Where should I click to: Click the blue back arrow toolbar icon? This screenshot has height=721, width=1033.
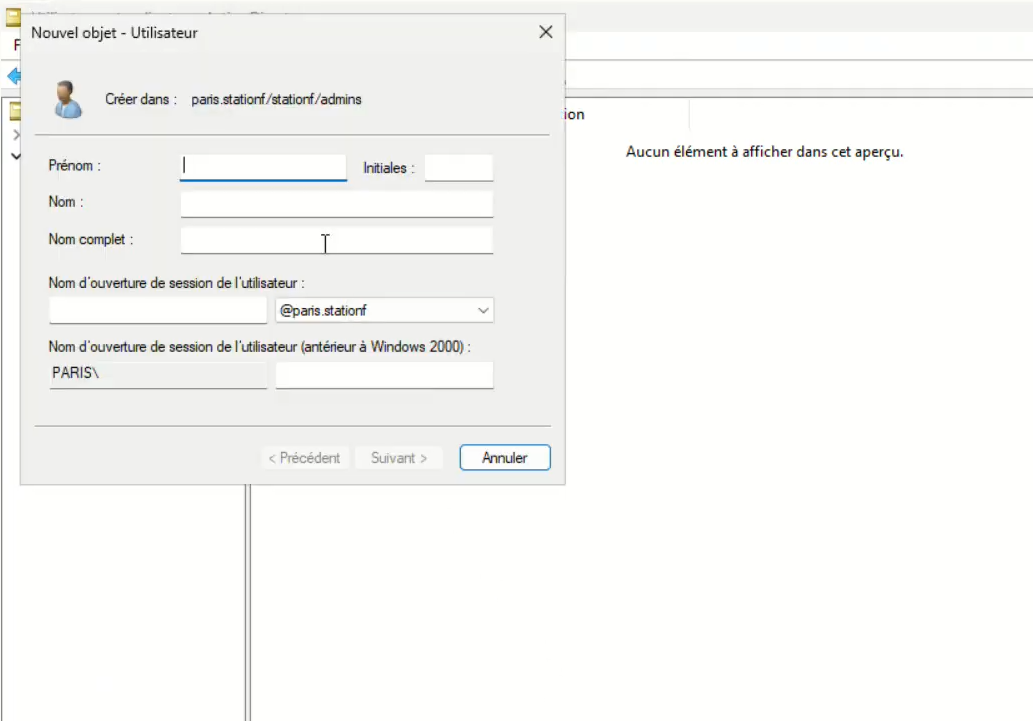pyautogui.click(x=13, y=76)
